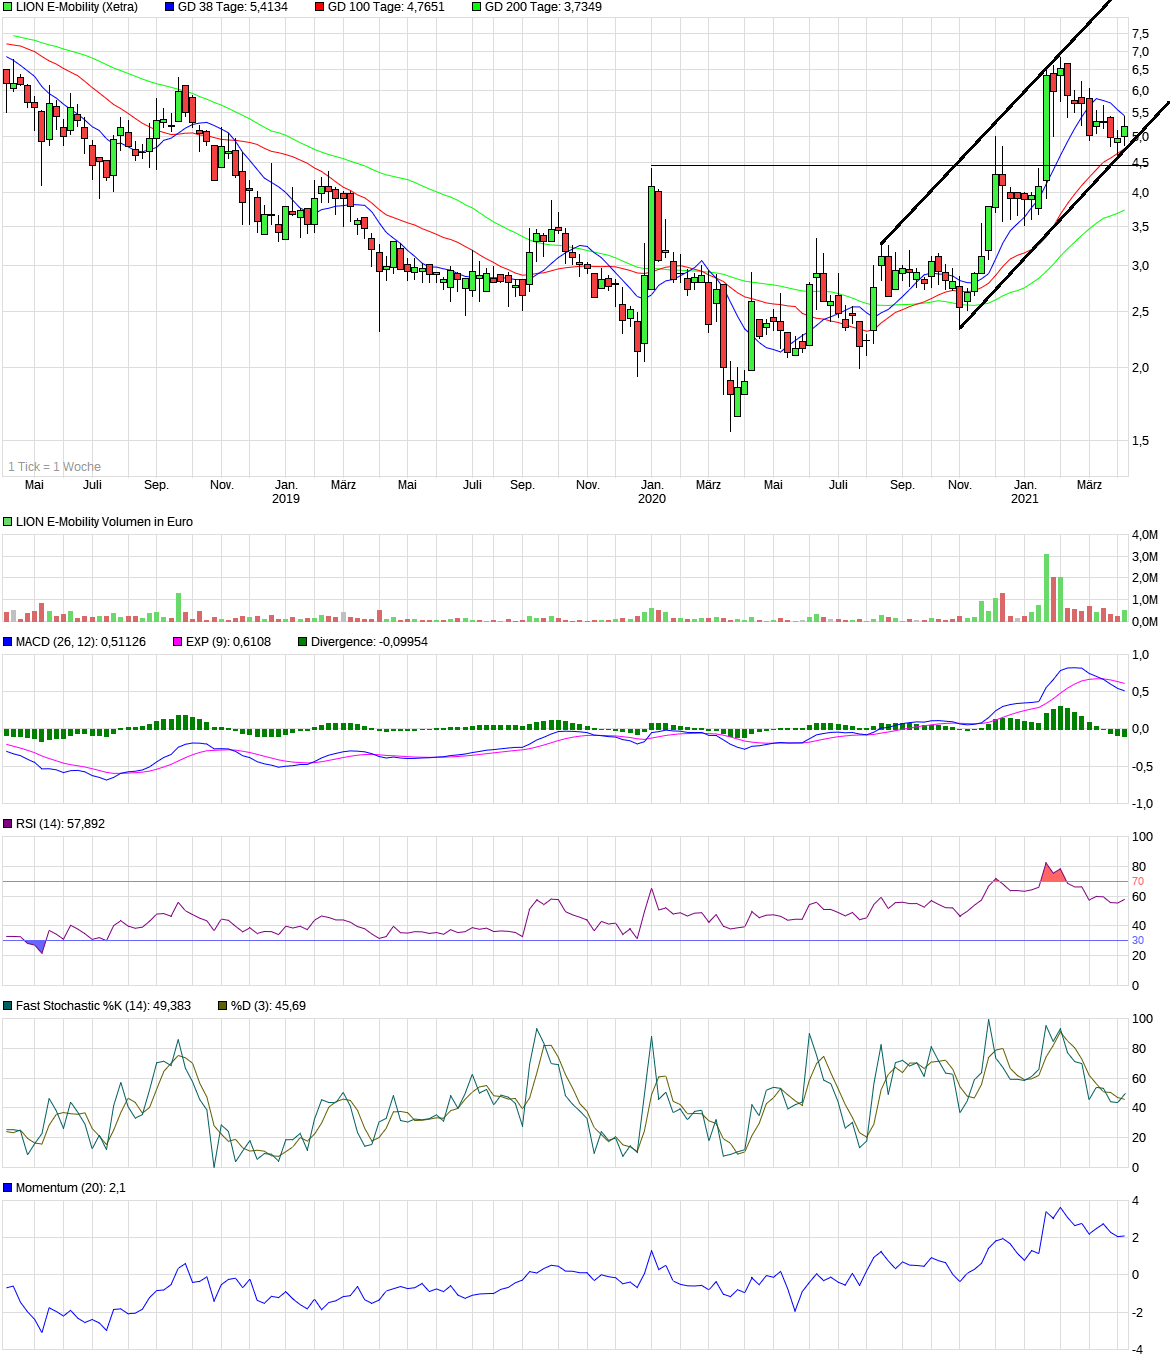Click the LION E-Mobility Volumen legend icon

tap(8, 521)
